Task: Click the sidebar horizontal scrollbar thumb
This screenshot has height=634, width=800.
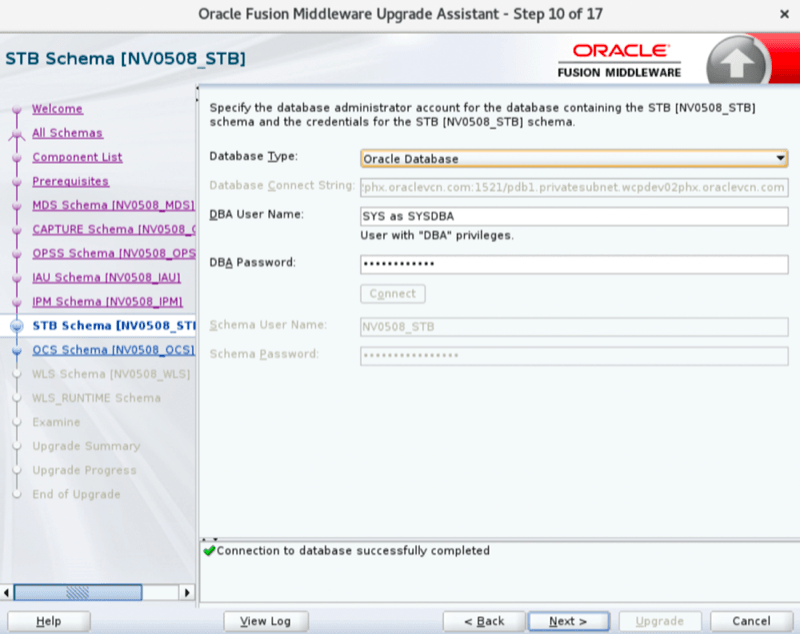Action: coord(78,592)
